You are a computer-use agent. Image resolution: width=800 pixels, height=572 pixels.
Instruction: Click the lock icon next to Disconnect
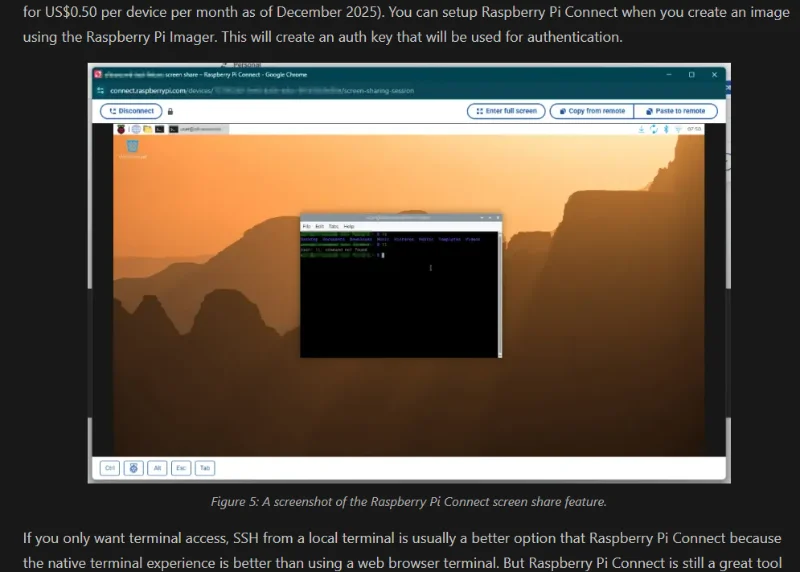click(x=171, y=111)
